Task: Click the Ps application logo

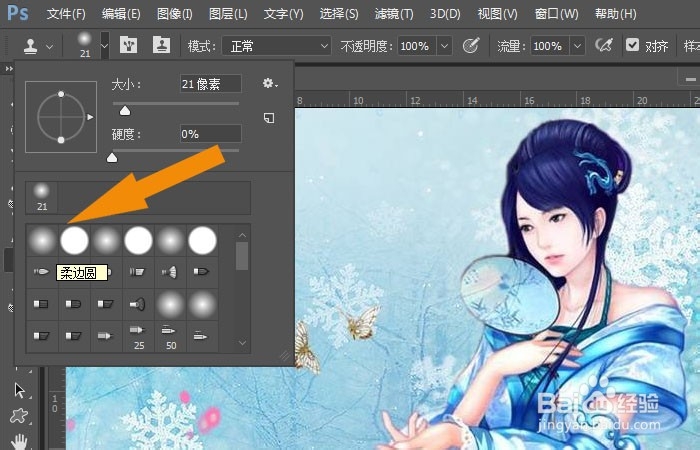Action: tap(18, 13)
